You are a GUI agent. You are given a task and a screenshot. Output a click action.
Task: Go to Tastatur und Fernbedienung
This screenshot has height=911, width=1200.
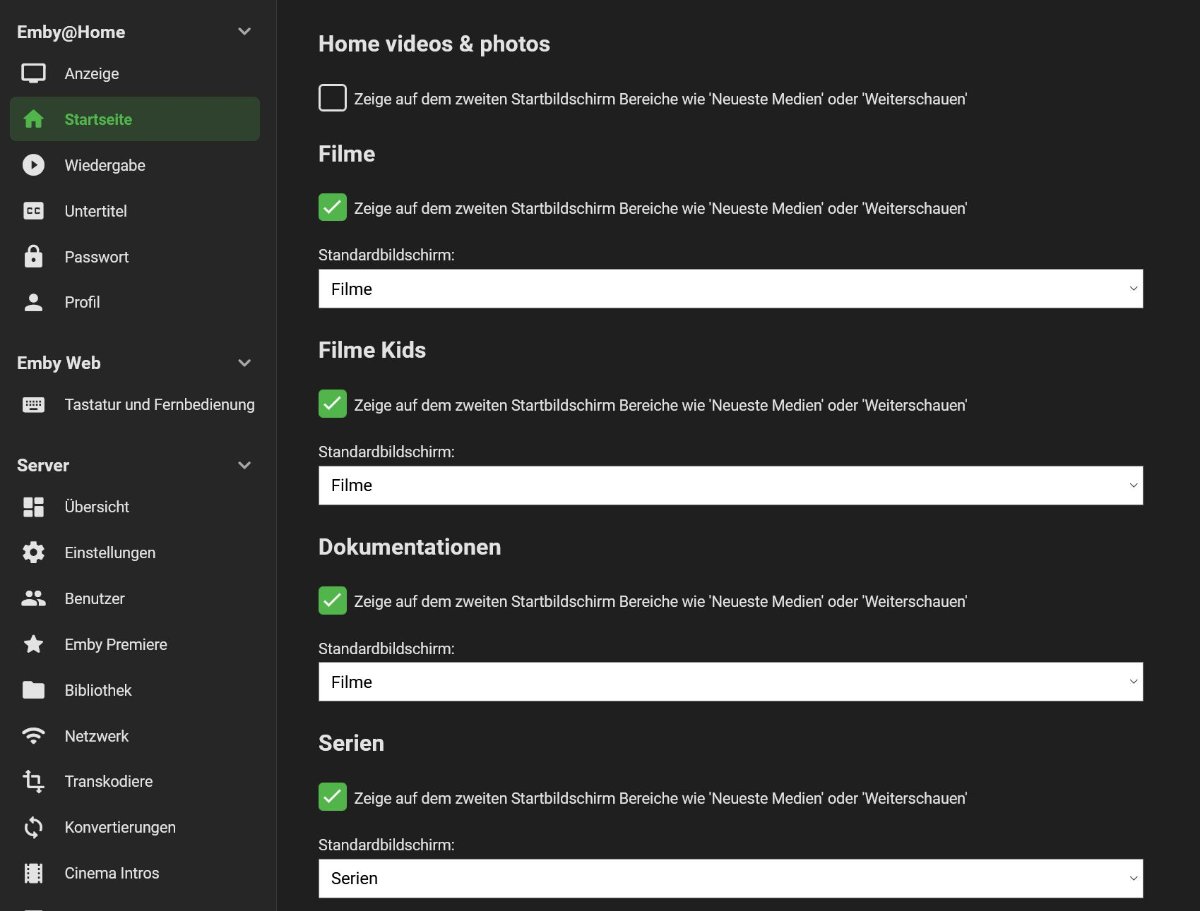159,405
